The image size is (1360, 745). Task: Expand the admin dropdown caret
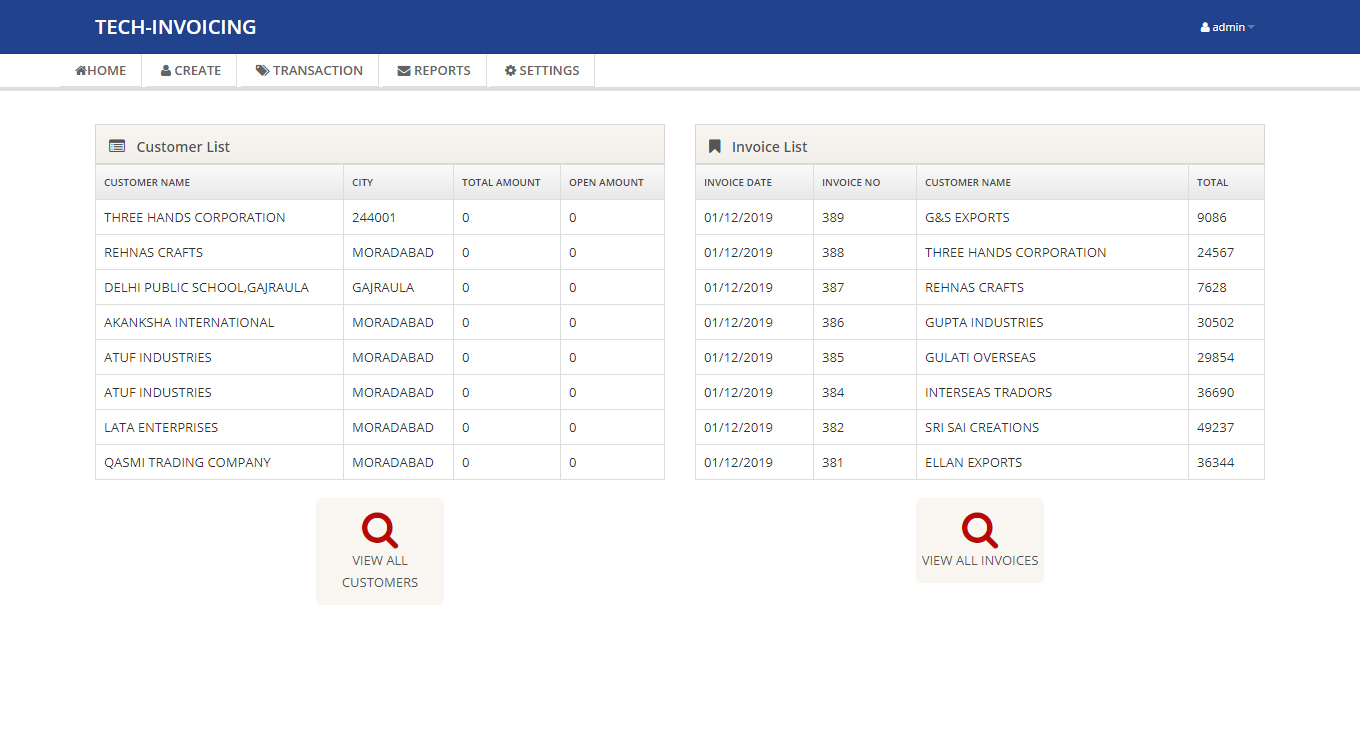pyautogui.click(x=1251, y=28)
